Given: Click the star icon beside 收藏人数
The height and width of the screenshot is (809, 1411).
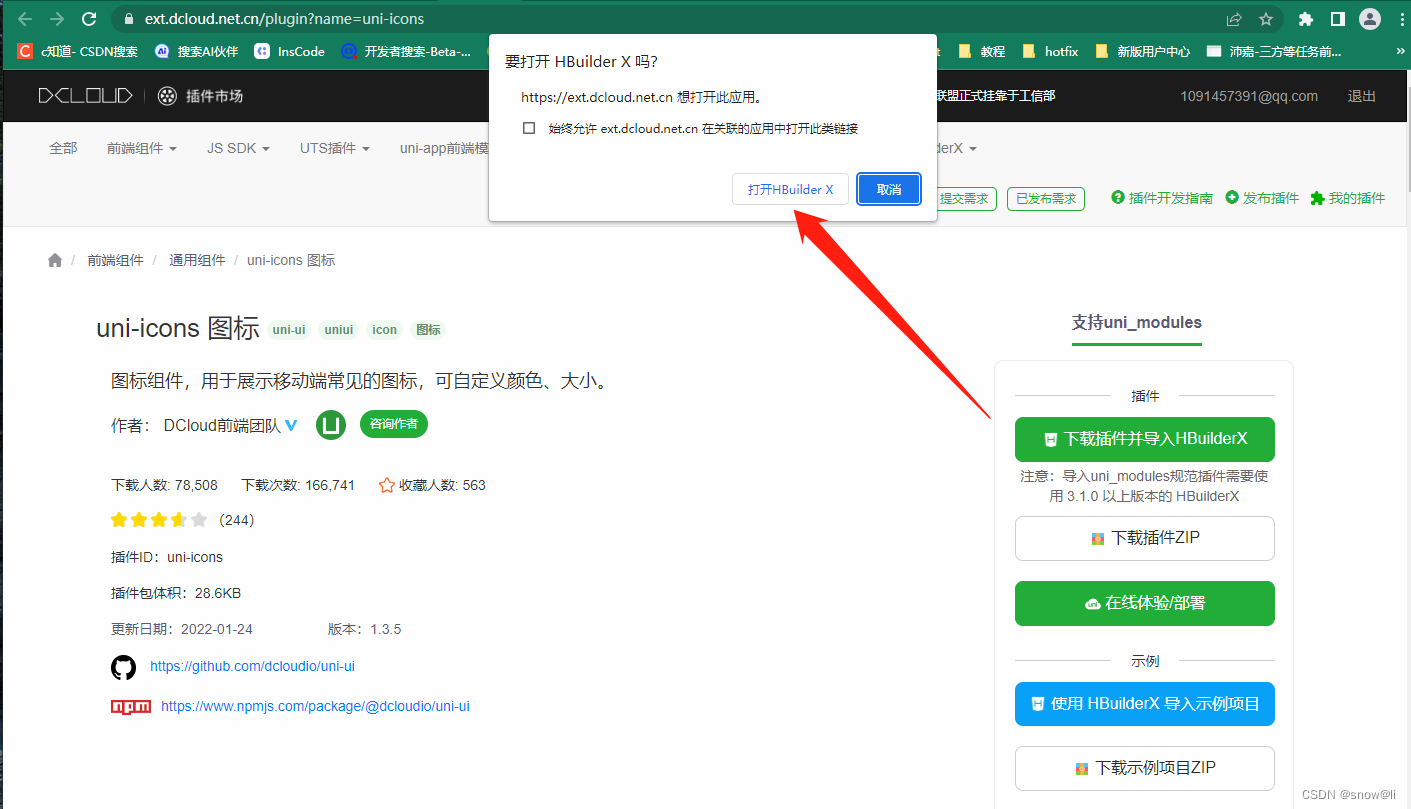Looking at the screenshot, I should pyautogui.click(x=387, y=485).
